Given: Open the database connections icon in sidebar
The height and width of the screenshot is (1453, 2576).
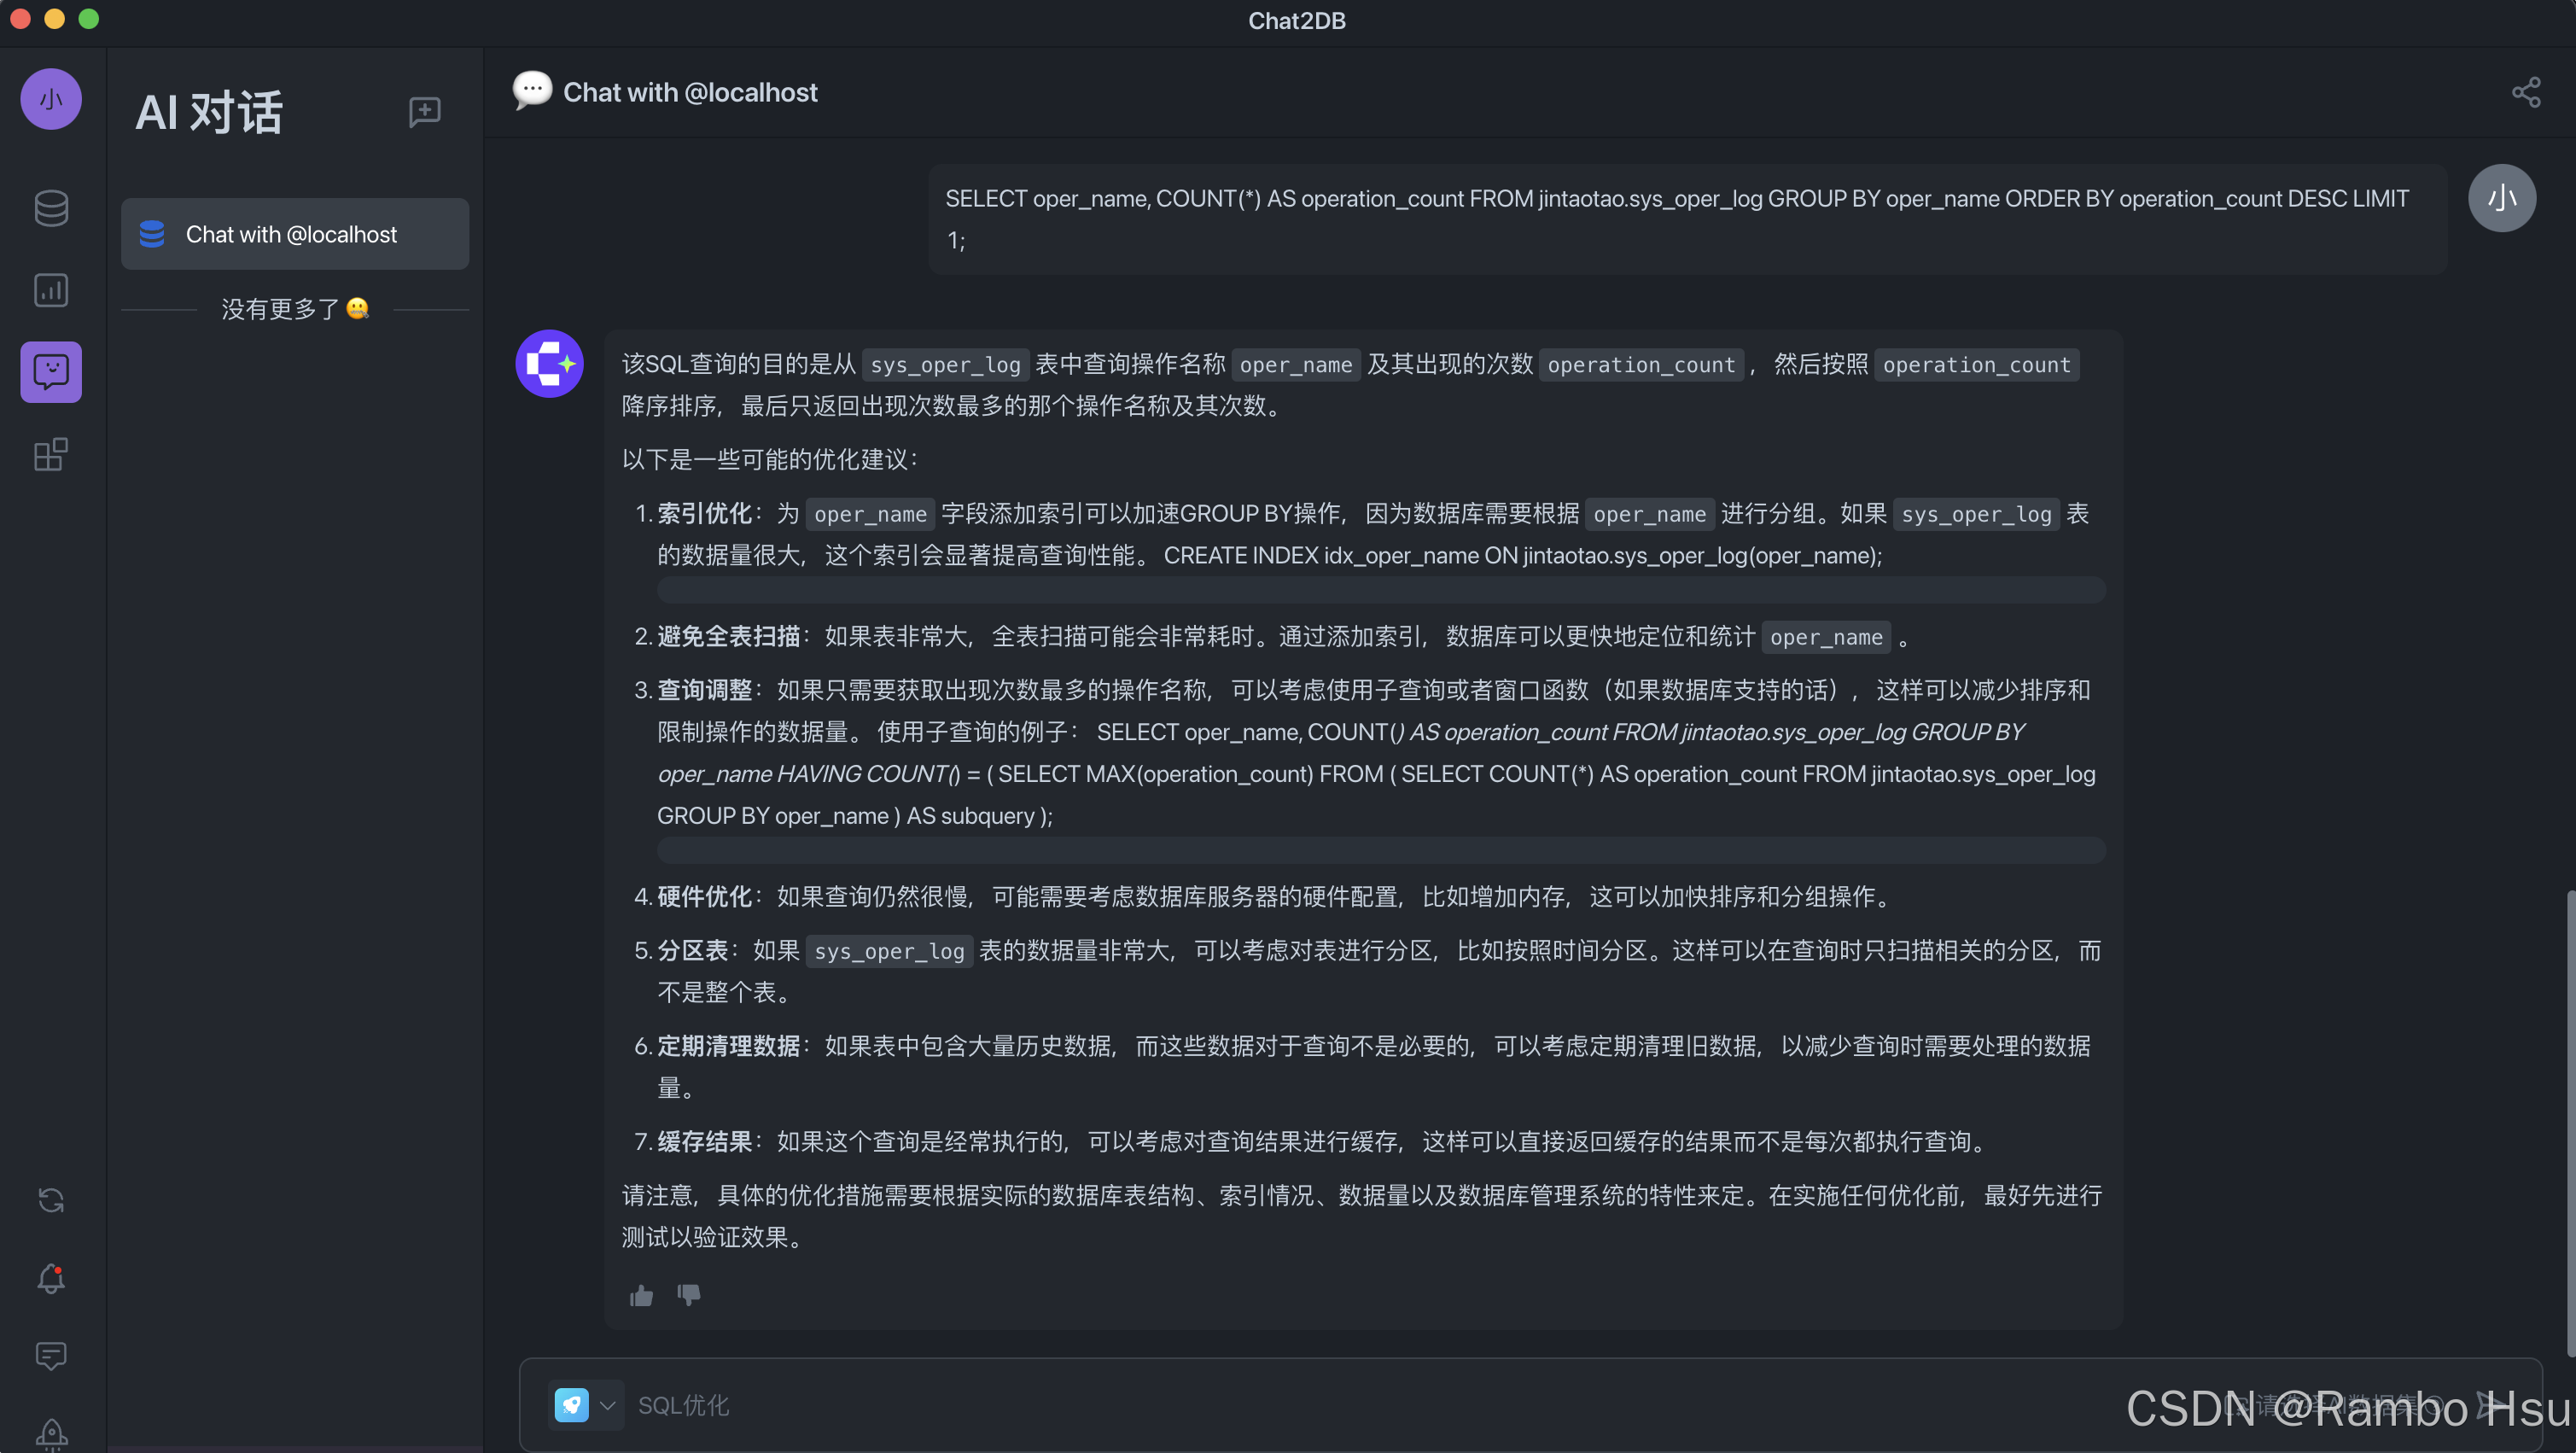Looking at the screenshot, I should click(51, 208).
